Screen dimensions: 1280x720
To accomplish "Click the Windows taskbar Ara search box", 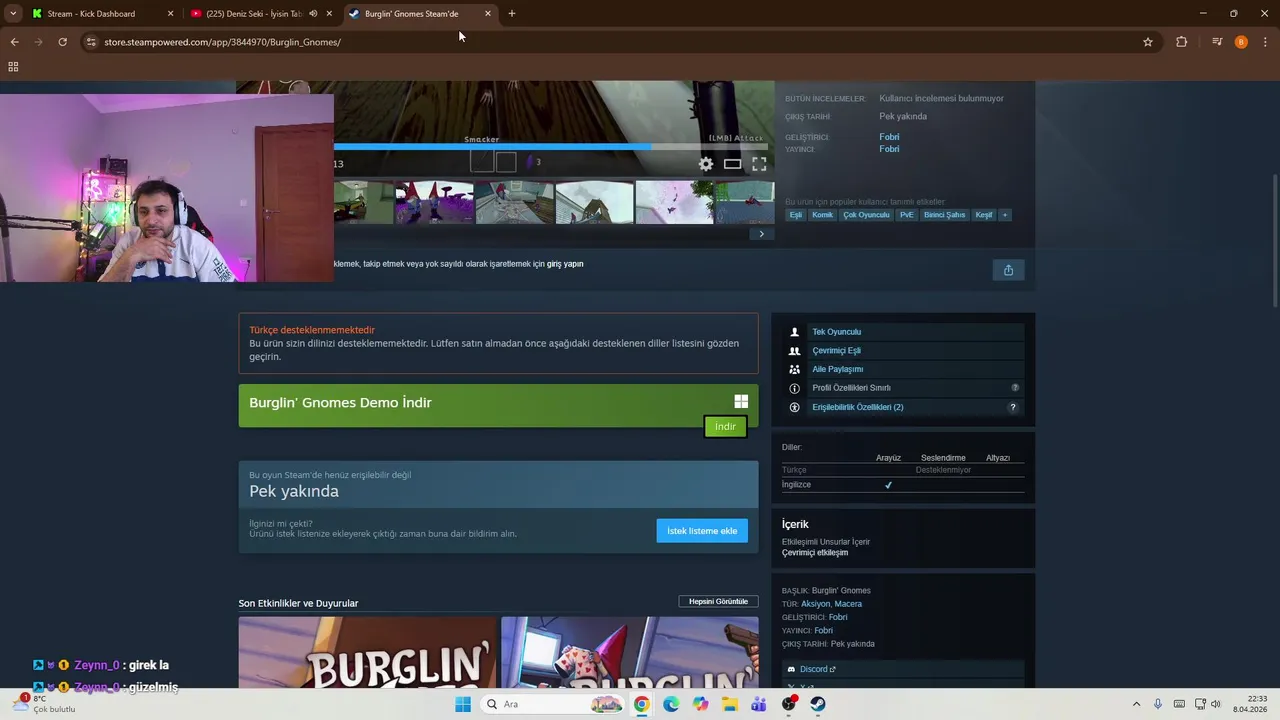I will pos(552,704).
